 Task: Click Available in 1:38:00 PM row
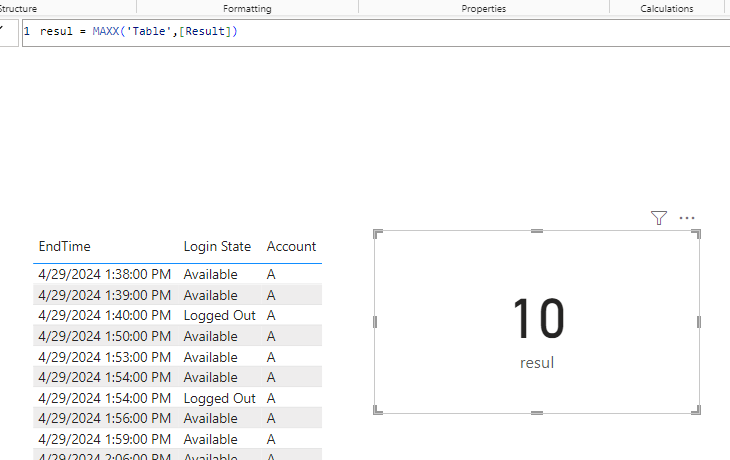210,274
